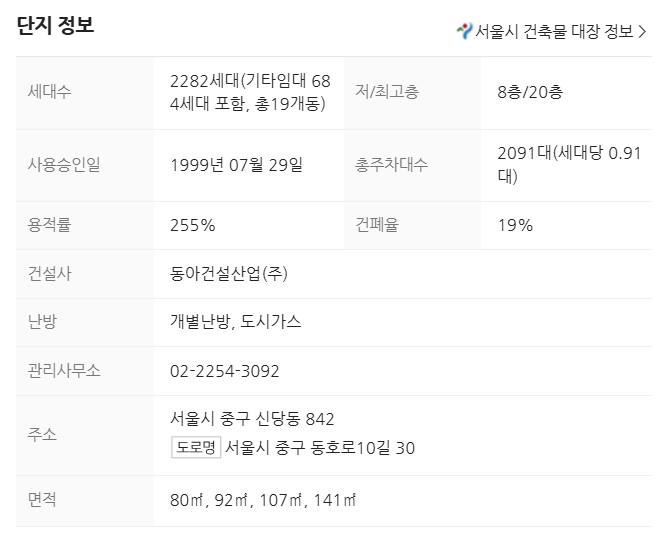
Task: Click the Seoul city logo icon
Action: 464,31
